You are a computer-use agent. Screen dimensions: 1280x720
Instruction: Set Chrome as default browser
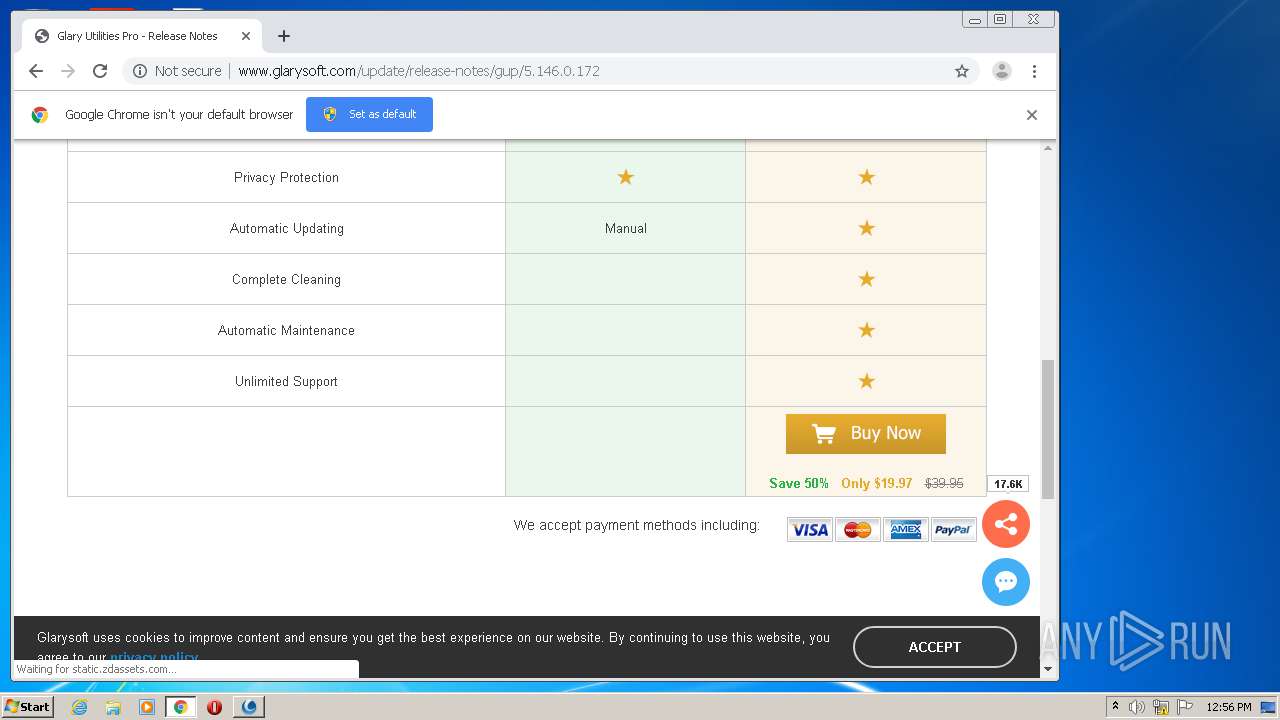[369, 114]
